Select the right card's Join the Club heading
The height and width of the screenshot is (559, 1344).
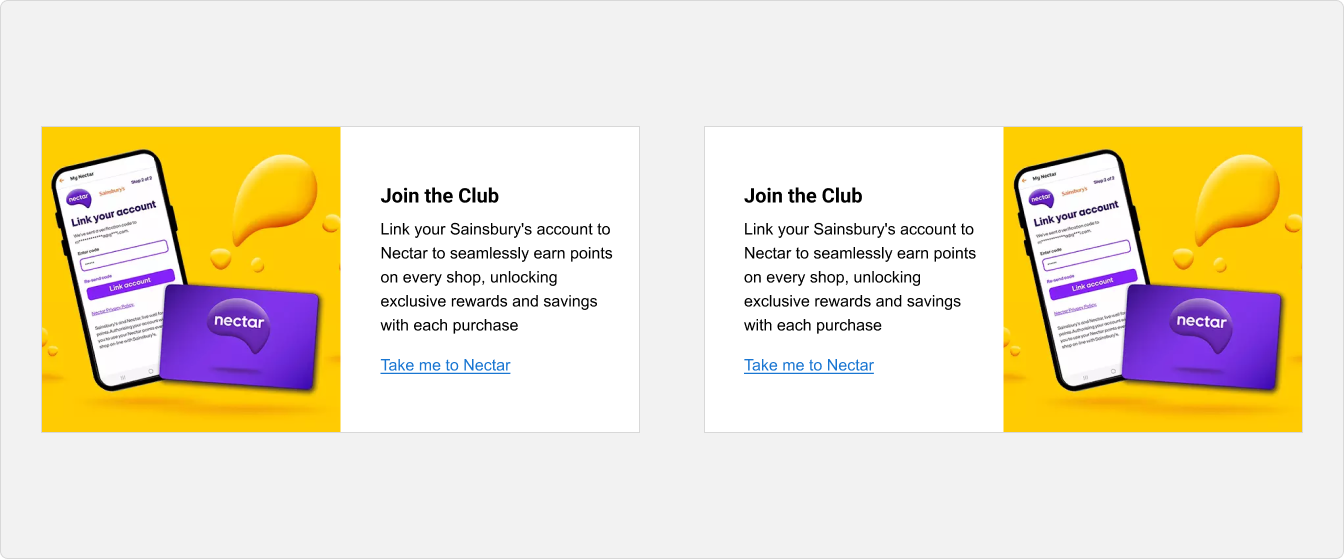pos(803,196)
